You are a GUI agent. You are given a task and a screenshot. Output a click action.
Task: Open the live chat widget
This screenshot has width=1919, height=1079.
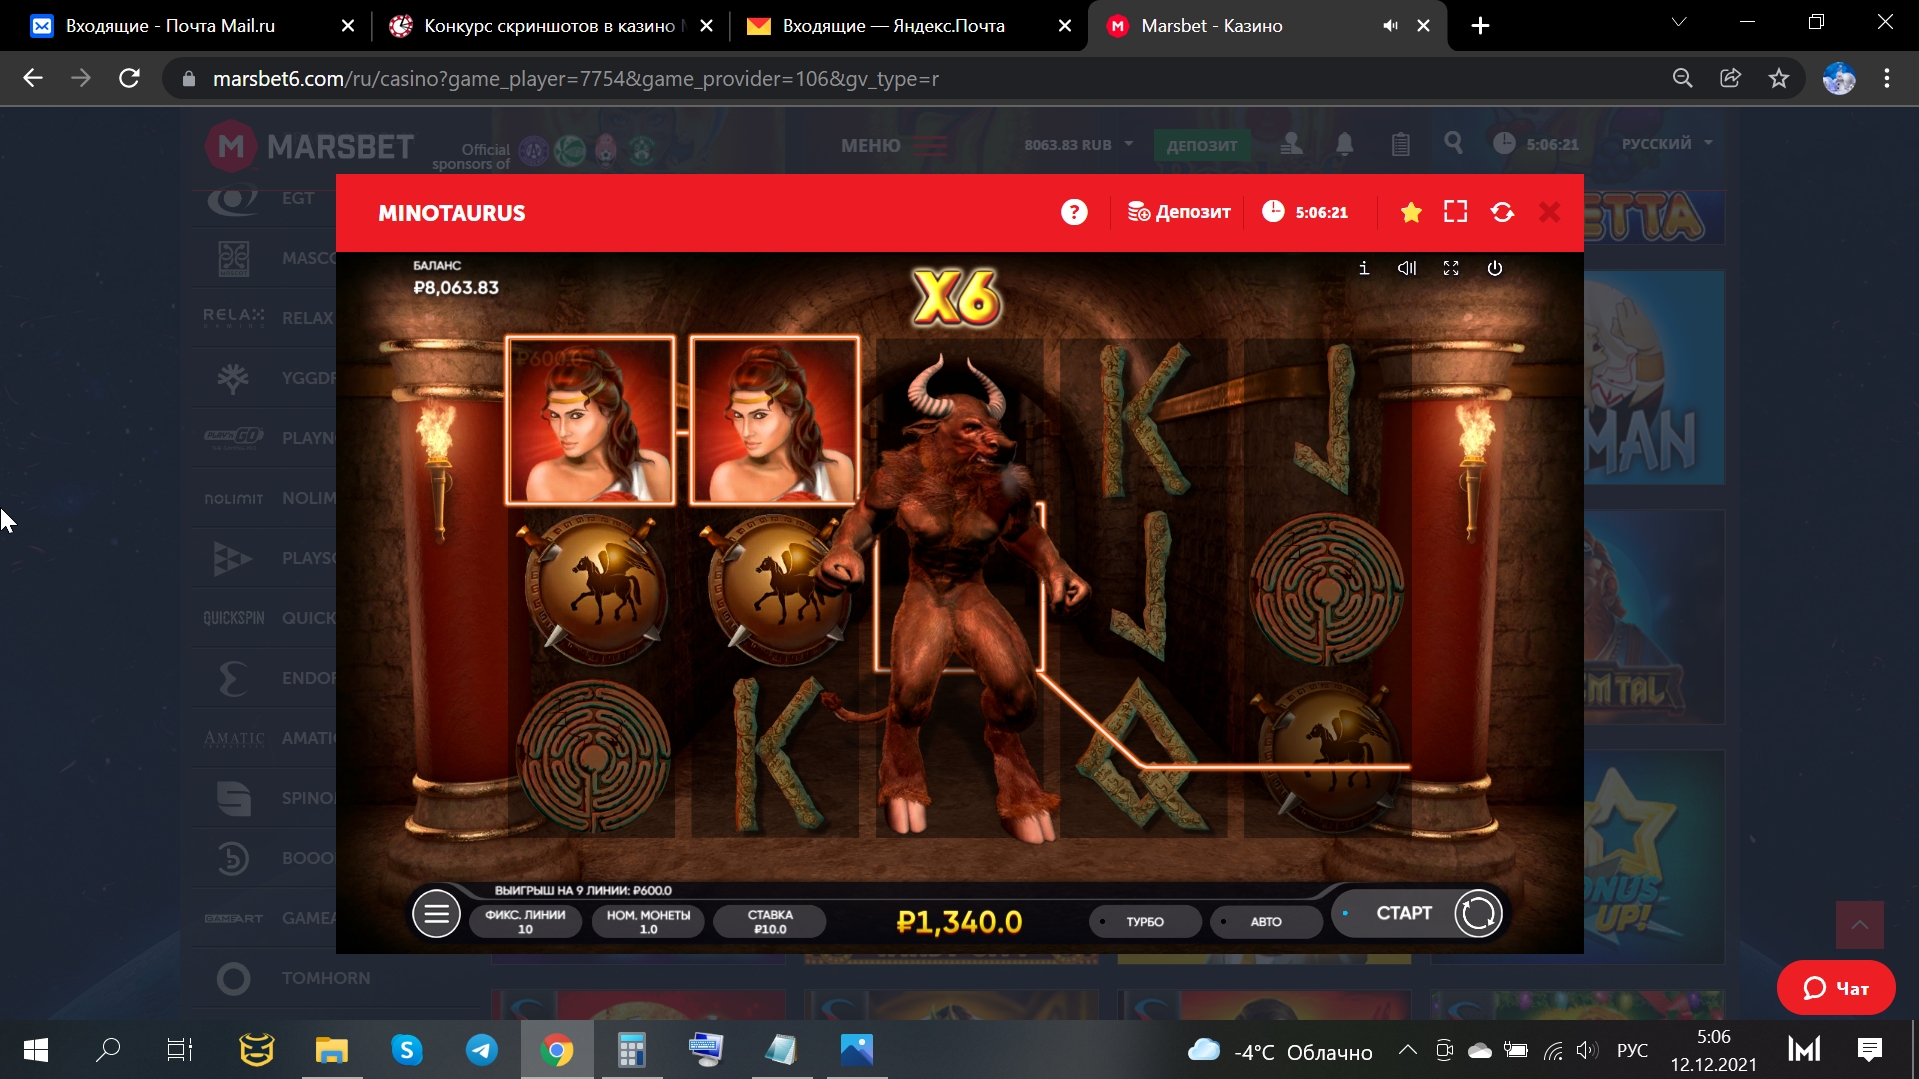point(1835,988)
